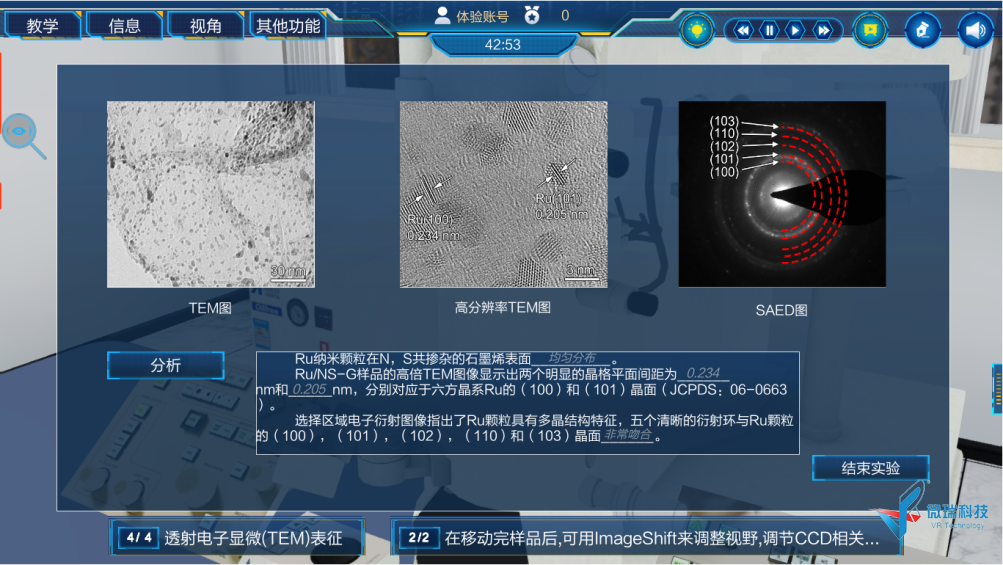Click the lightbulb hint icon
Viewport: 1003px width, 565px height.
point(697,30)
